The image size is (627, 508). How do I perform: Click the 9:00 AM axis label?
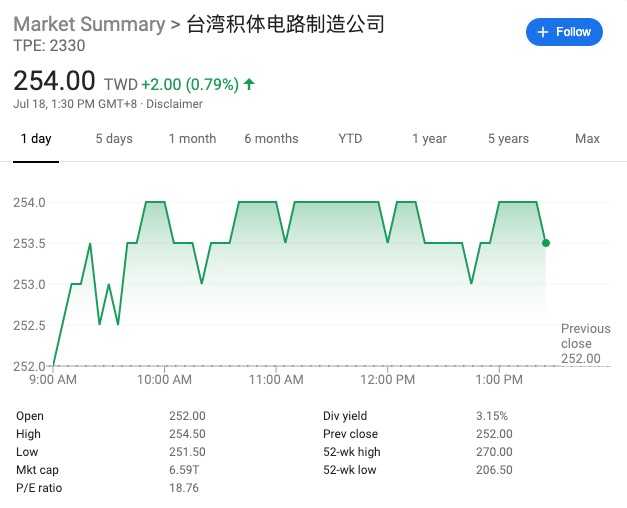point(53,380)
